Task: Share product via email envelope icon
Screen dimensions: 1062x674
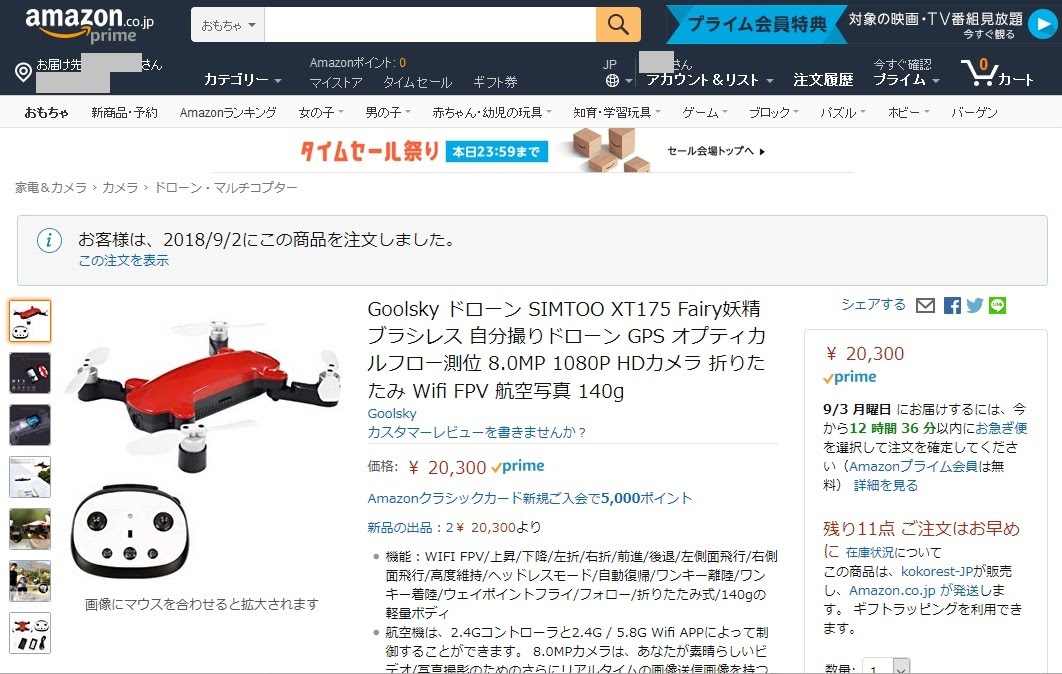Action: click(x=925, y=306)
